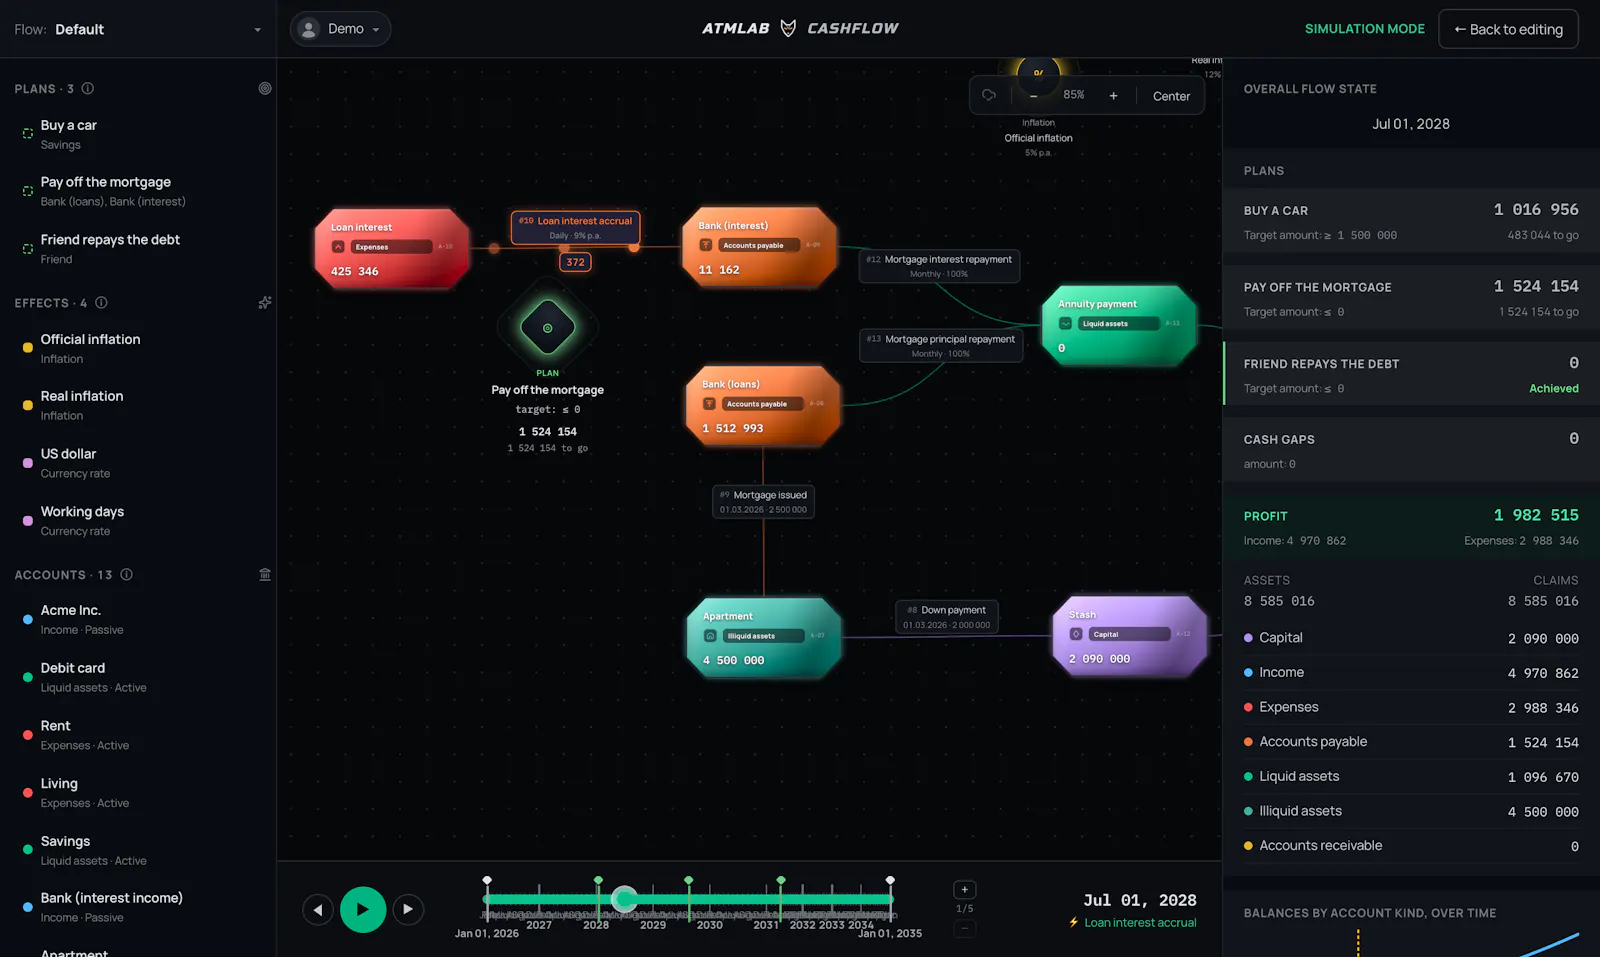The image size is (1600, 957).
Task: Start the simulation with the play button
Action: (363, 909)
